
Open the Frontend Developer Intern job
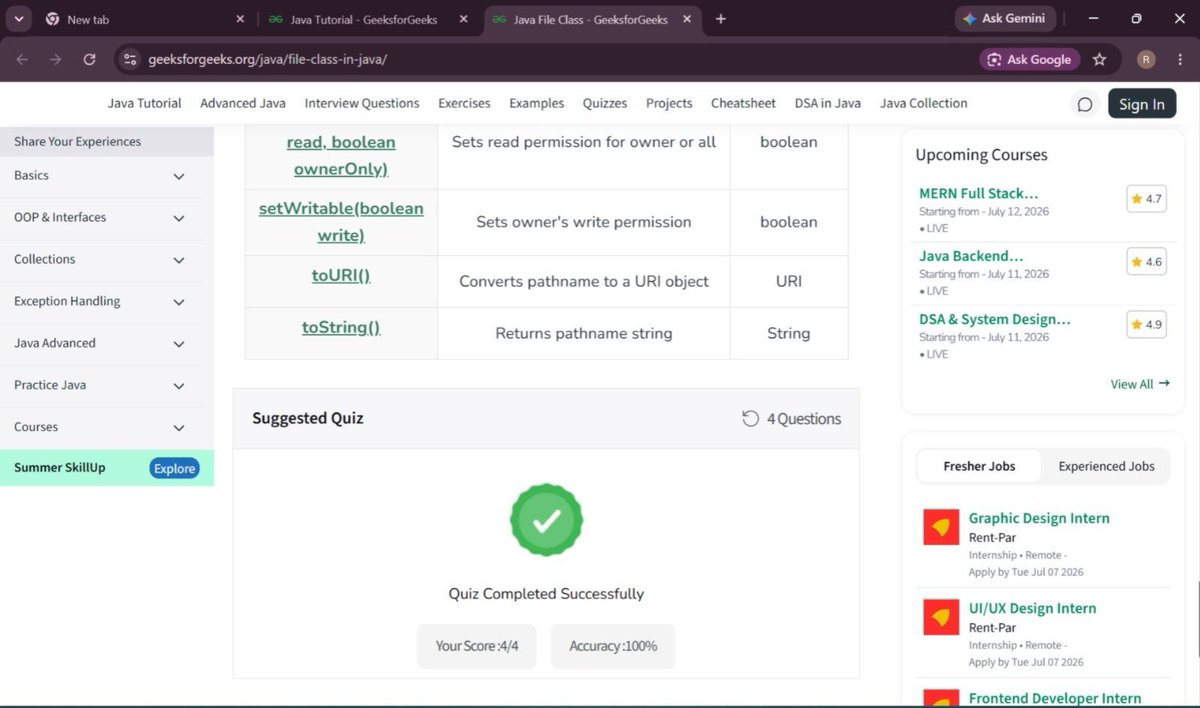1055,698
